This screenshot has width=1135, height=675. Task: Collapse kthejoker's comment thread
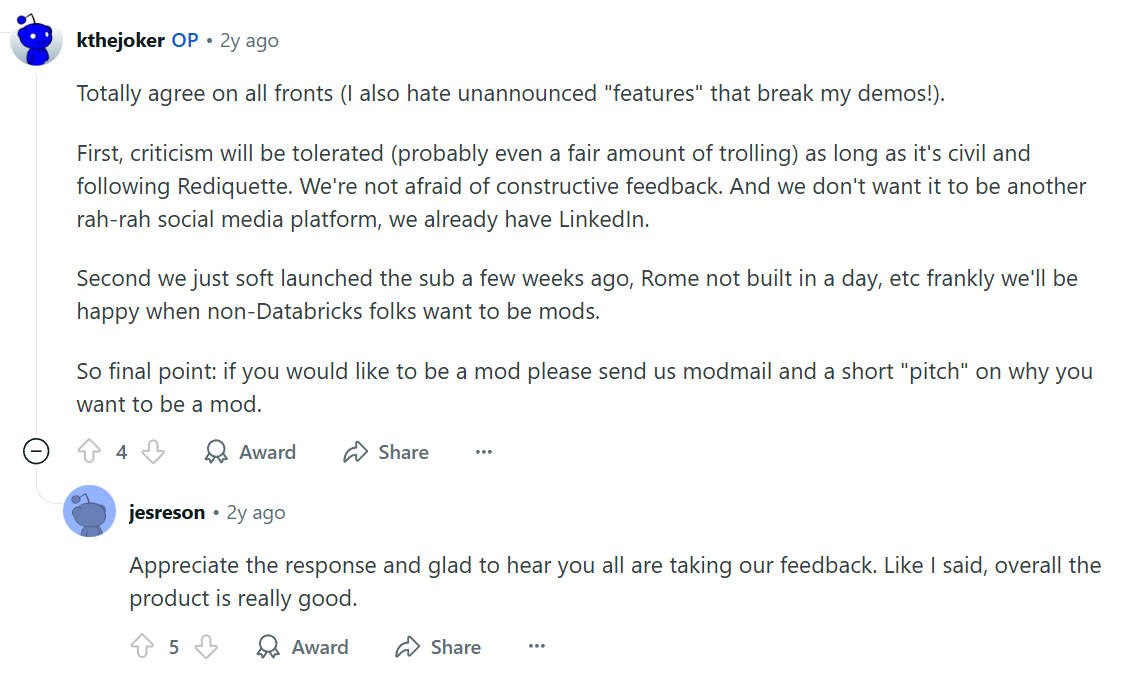point(36,451)
